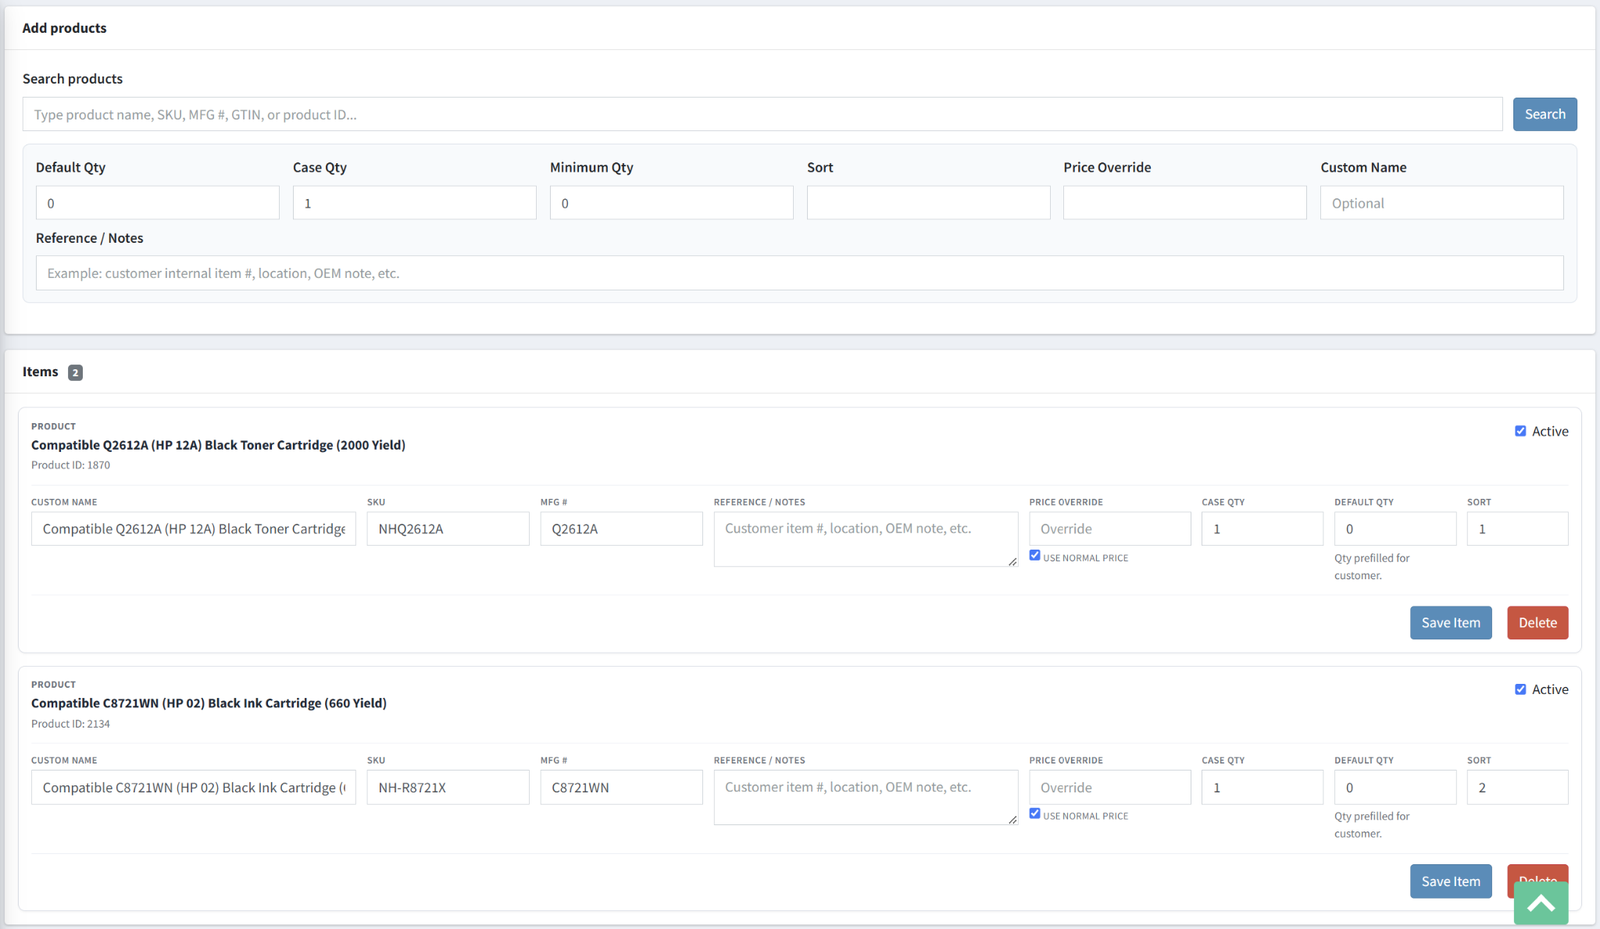This screenshot has height=929, width=1600.
Task: Click the Reference / Notes example field
Action: 800,273
